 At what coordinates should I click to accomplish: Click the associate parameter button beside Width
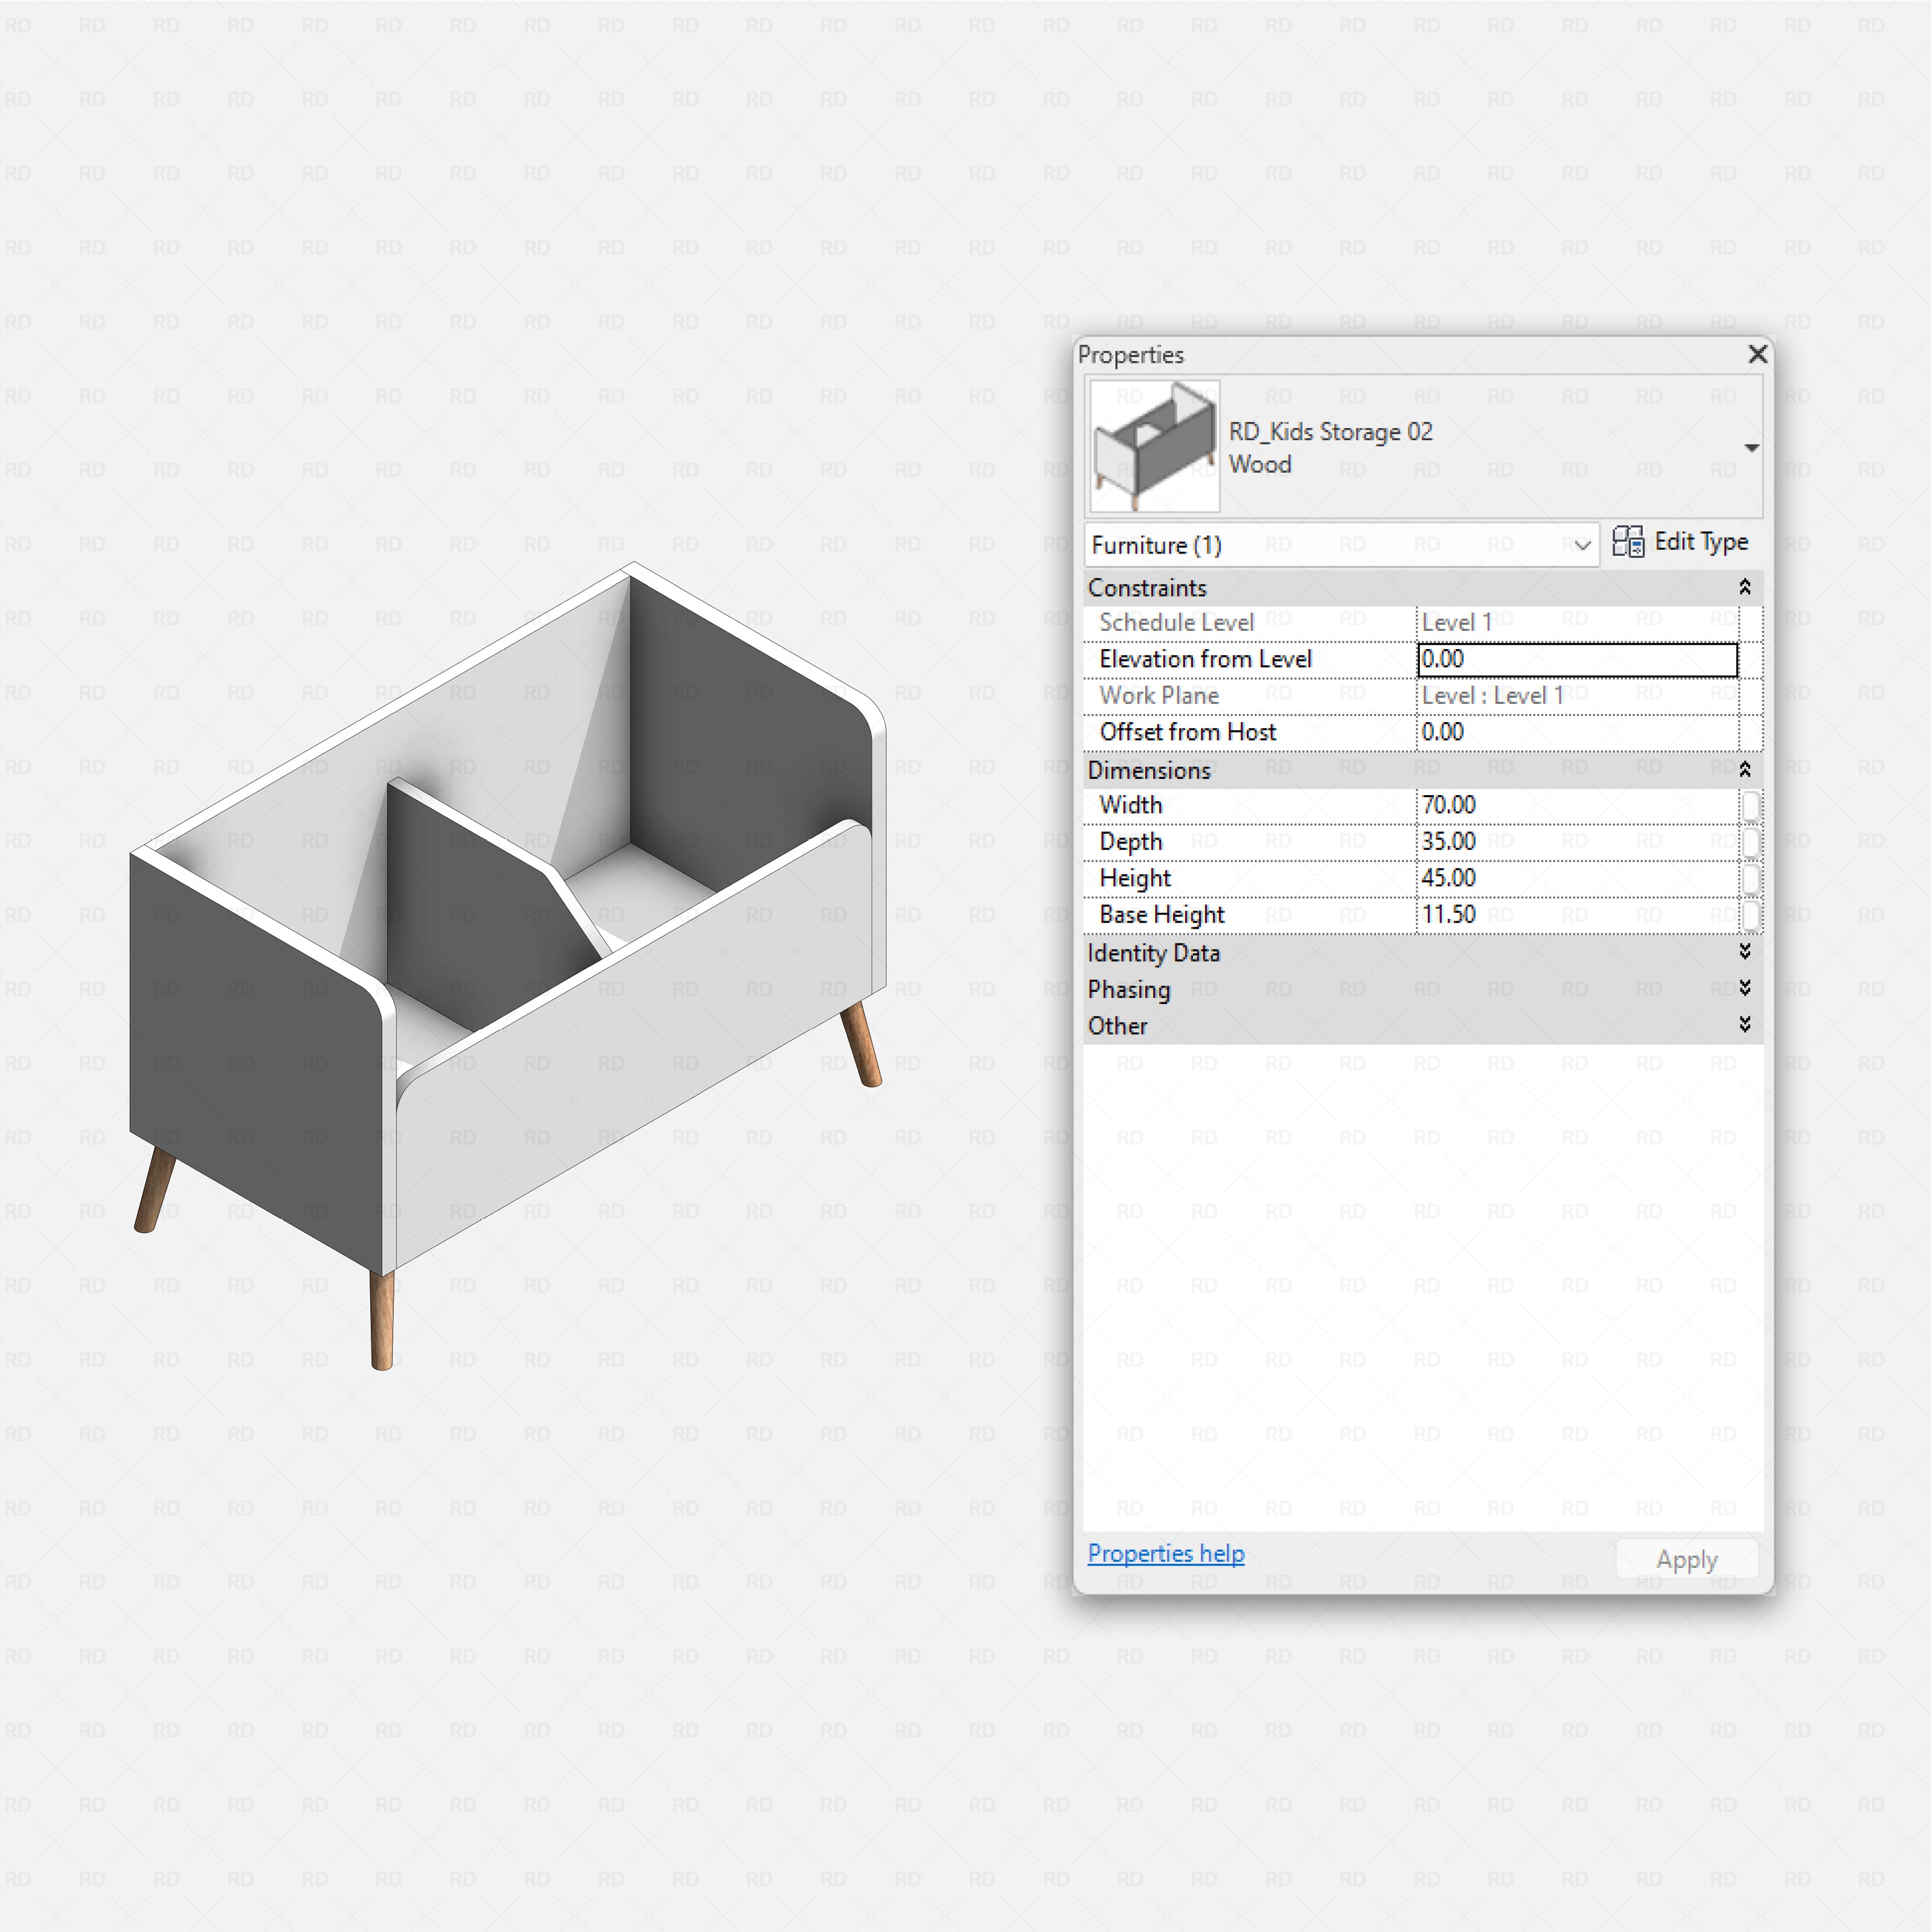click(1752, 805)
